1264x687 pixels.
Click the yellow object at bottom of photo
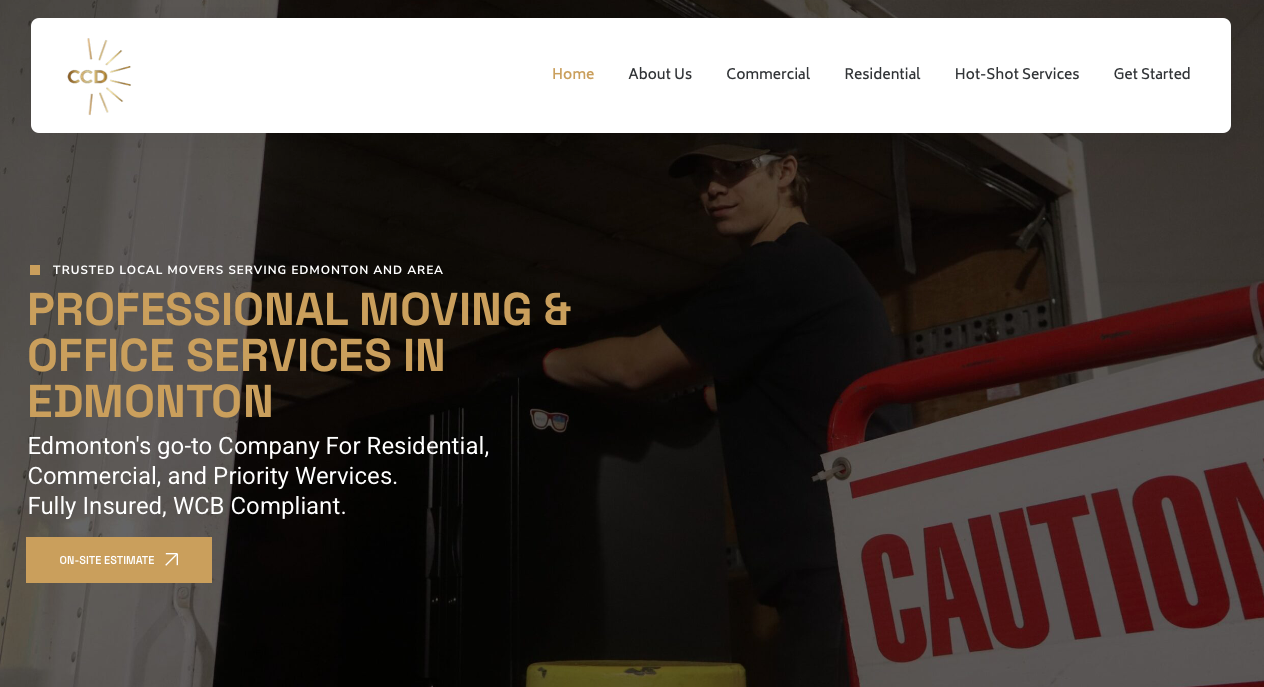pyautogui.click(x=636, y=674)
